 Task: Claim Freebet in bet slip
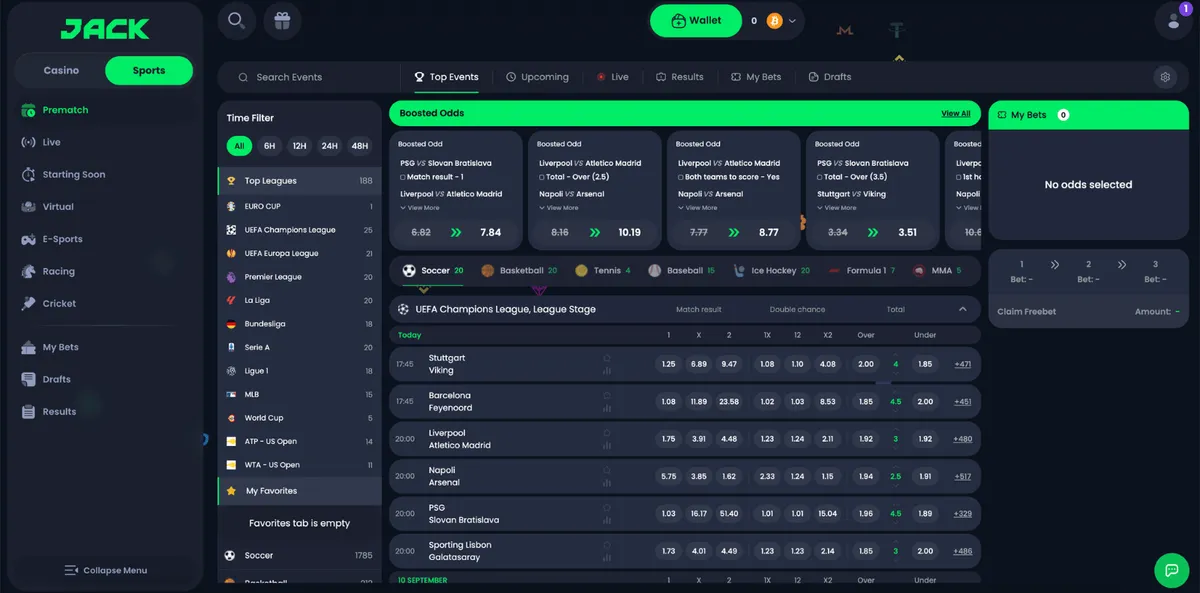pos(1027,312)
